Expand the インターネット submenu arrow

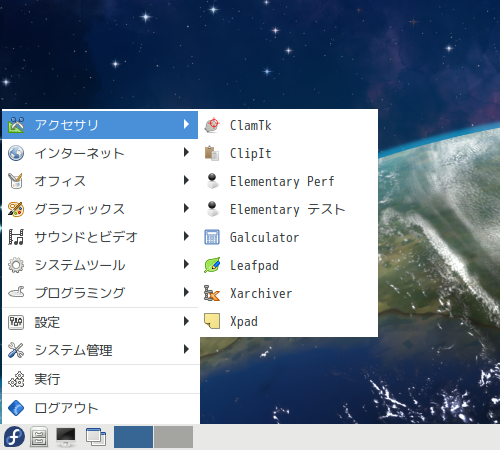[x=186, y=153]
